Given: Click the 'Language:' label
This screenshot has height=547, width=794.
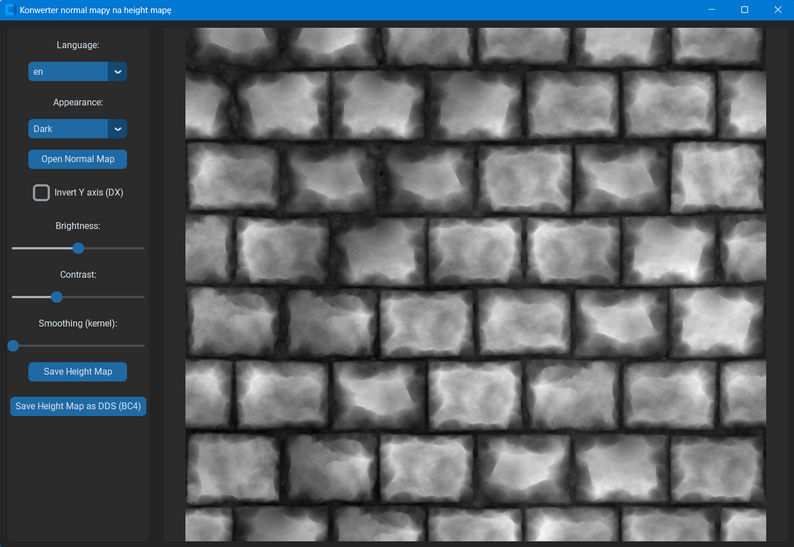Looking at the screenshot, I should [77, 45].
